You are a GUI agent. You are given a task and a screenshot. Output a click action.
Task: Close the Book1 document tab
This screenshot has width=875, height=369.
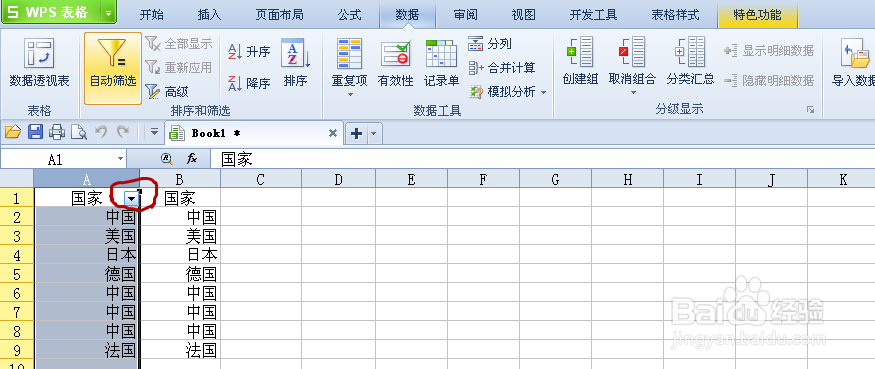(x=333, y=133)
